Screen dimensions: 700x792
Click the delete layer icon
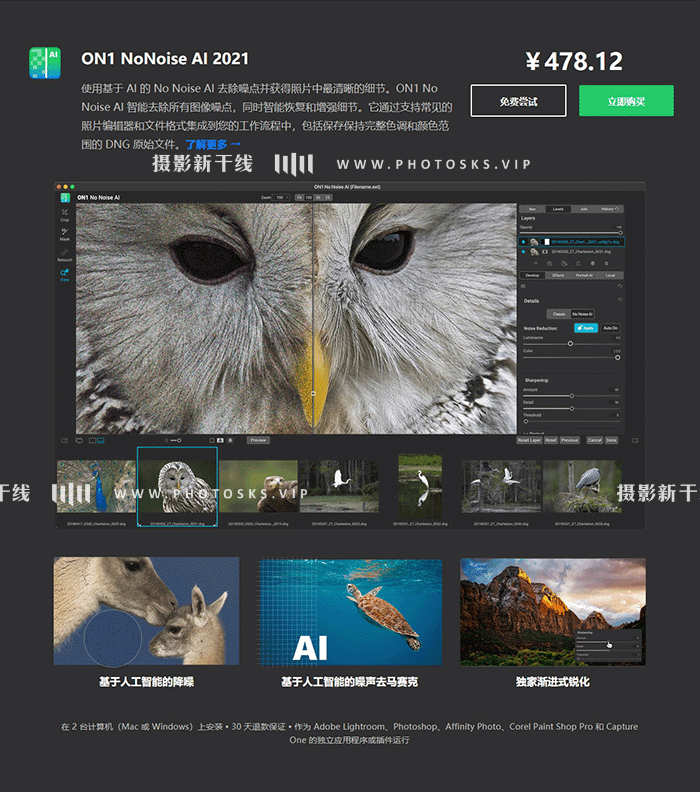pyautogui.click(x=593, y=263)
